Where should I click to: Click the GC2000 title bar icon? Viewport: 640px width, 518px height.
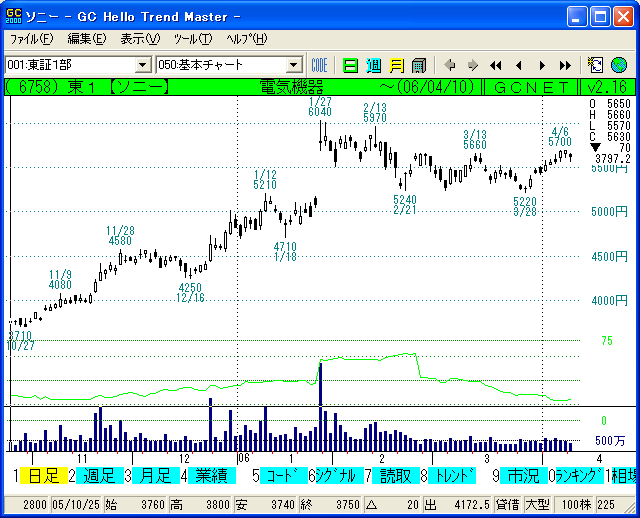13,16
